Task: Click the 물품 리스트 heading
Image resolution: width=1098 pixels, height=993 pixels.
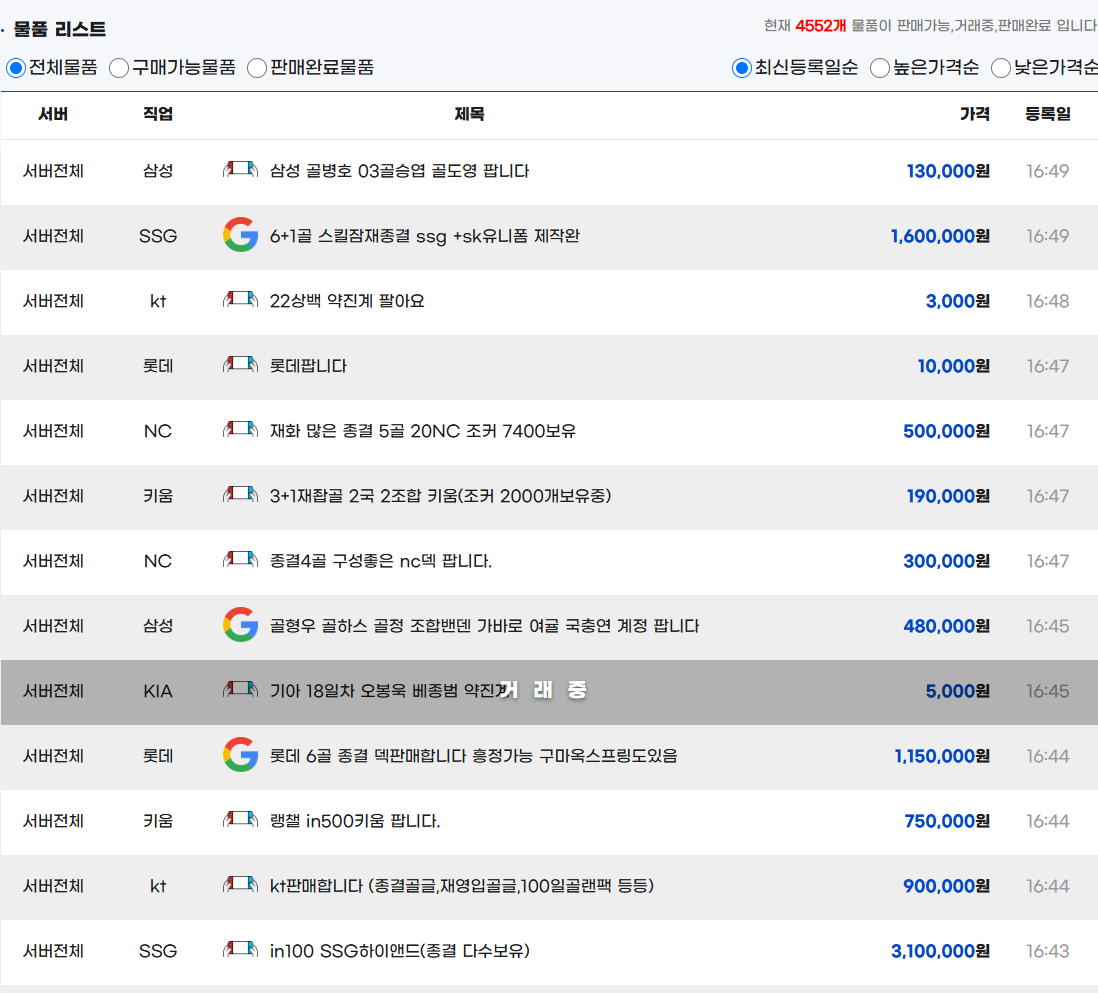Action: pos(60,29)
